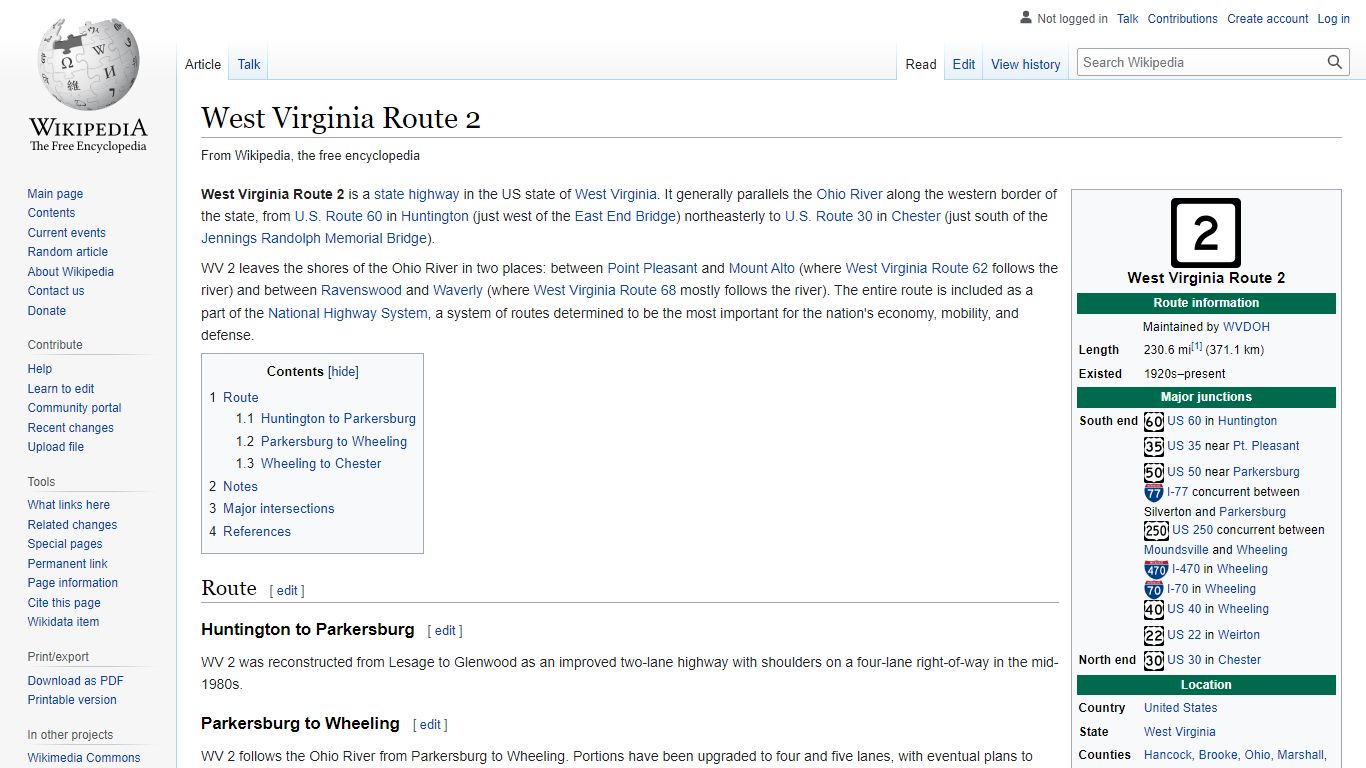Click the I-70 interstate shield icon

coord(1154,589)
